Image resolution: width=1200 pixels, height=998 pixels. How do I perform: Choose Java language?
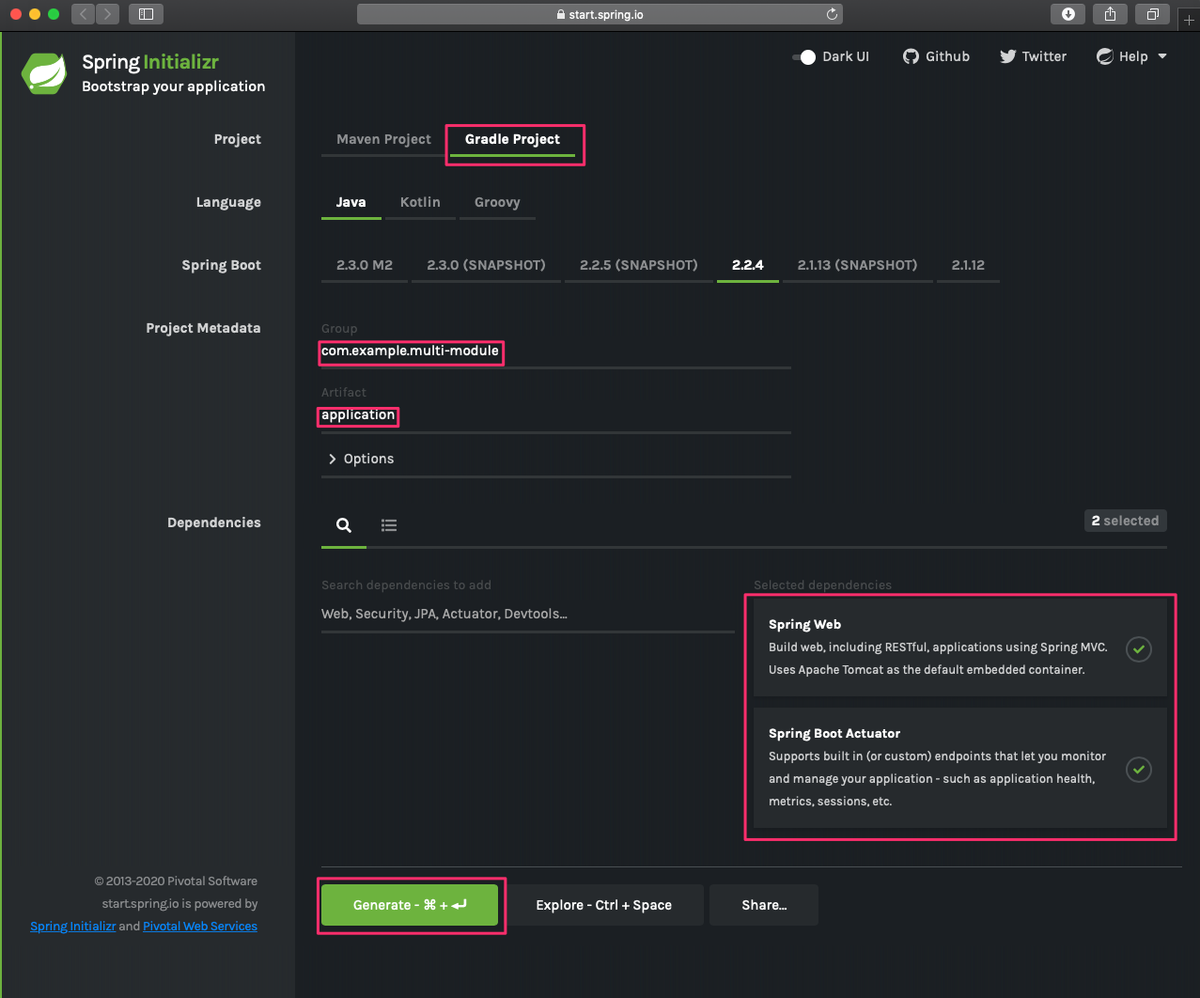(x=351, y=202)
